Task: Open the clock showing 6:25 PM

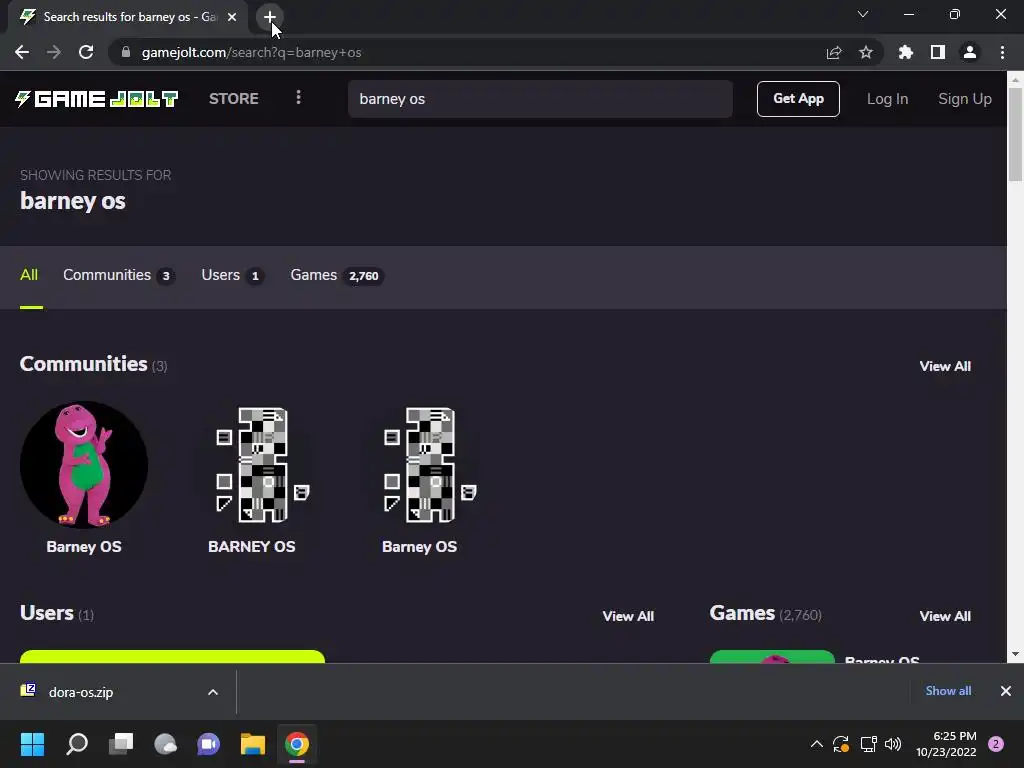Action: coord(946,744)
